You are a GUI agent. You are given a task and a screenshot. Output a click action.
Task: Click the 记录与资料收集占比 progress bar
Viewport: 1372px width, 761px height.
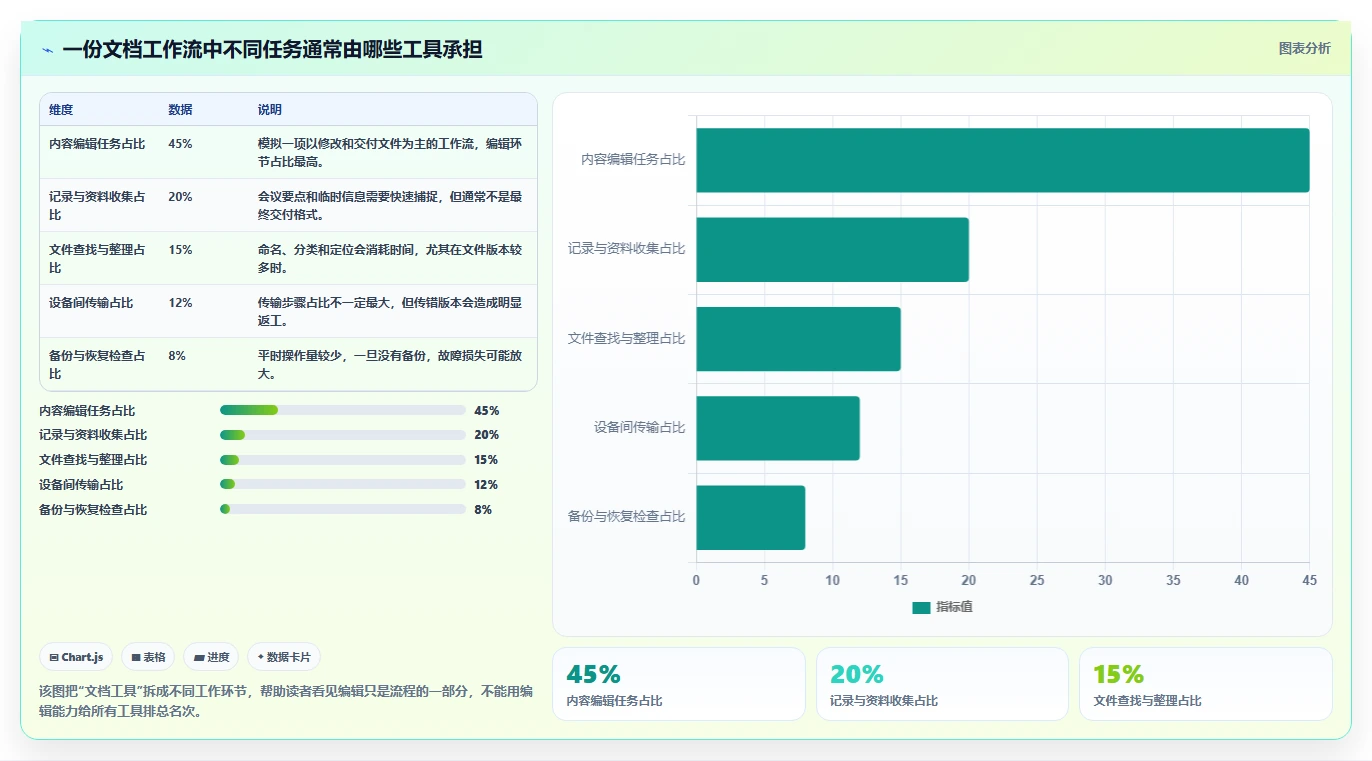click(x=343, y=435)
